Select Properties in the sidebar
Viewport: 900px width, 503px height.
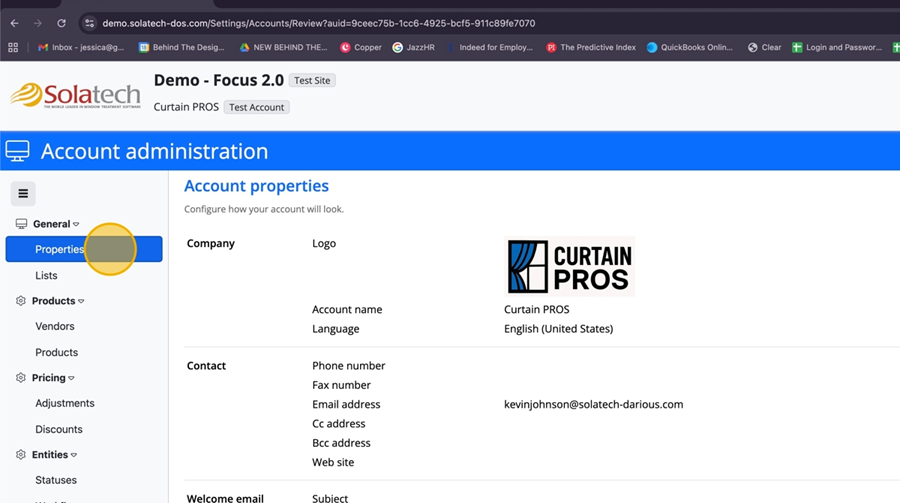click(x=84, y=249)
